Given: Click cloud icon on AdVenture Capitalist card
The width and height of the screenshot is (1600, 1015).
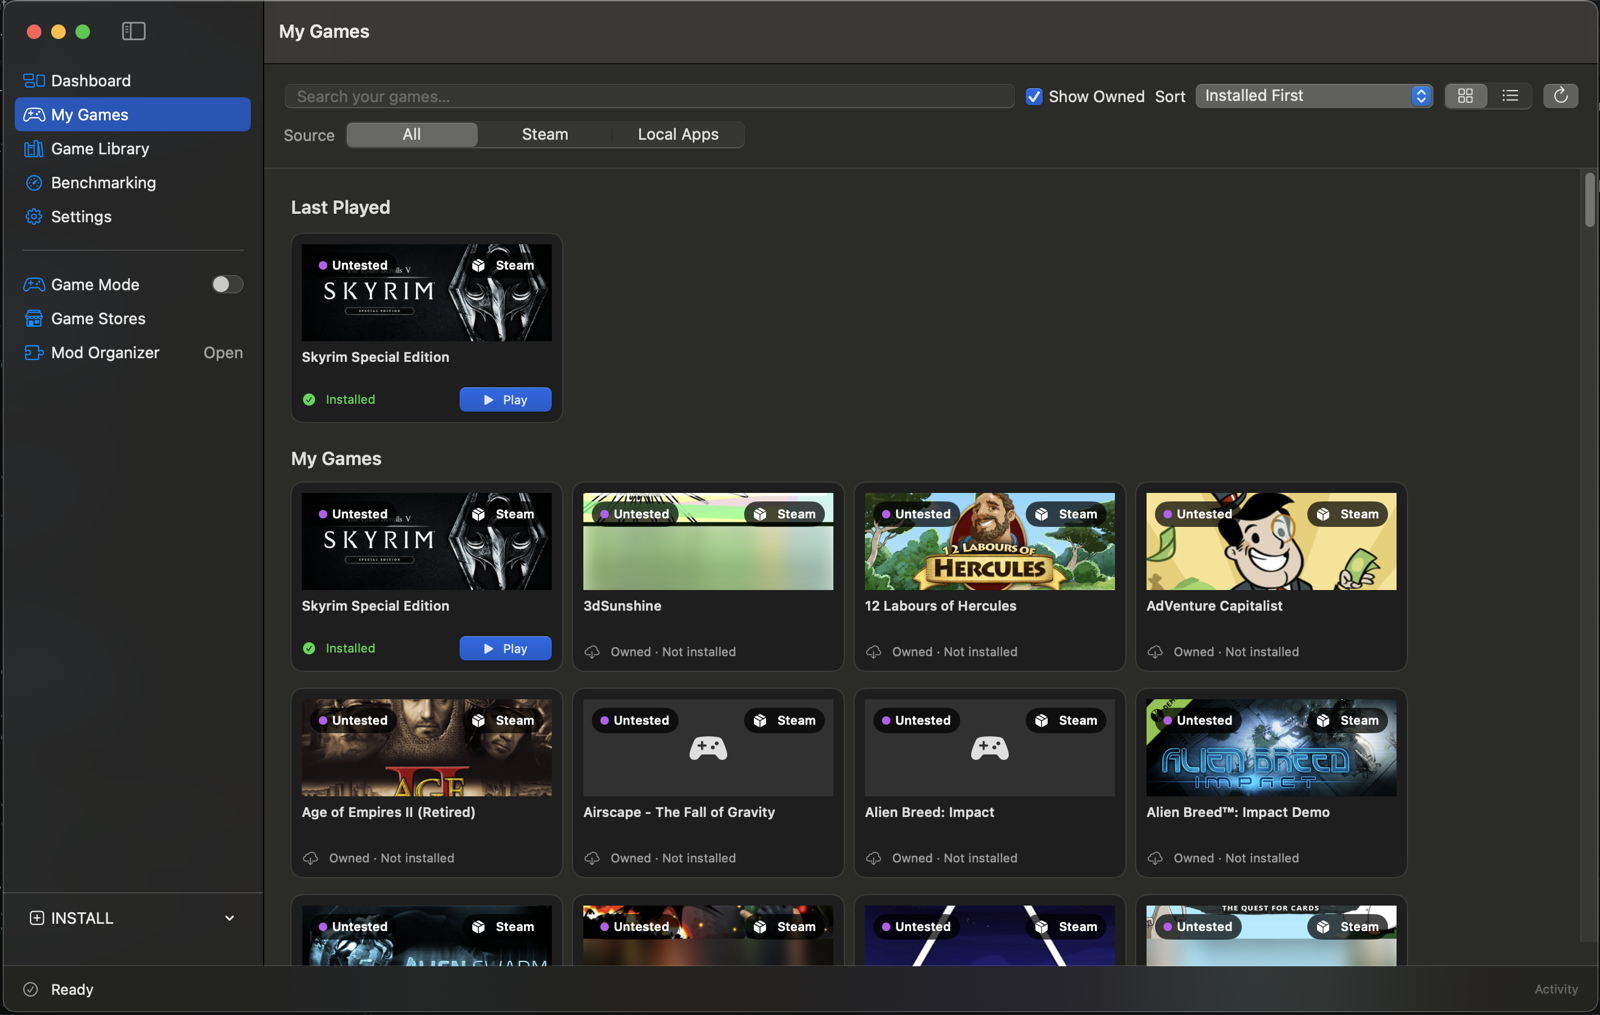Looking at the screenshot, I should tap(1155, 652).
